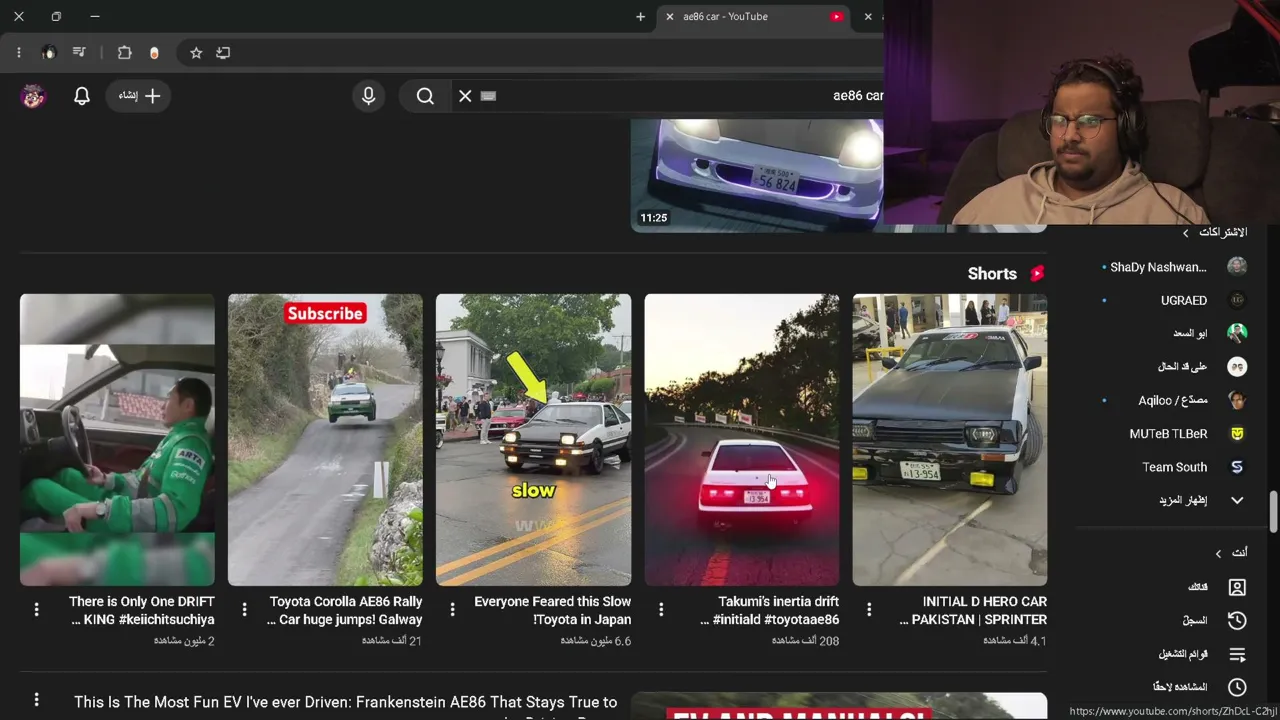Open the on-screen keyboard in search box

(x=488, y=96)
